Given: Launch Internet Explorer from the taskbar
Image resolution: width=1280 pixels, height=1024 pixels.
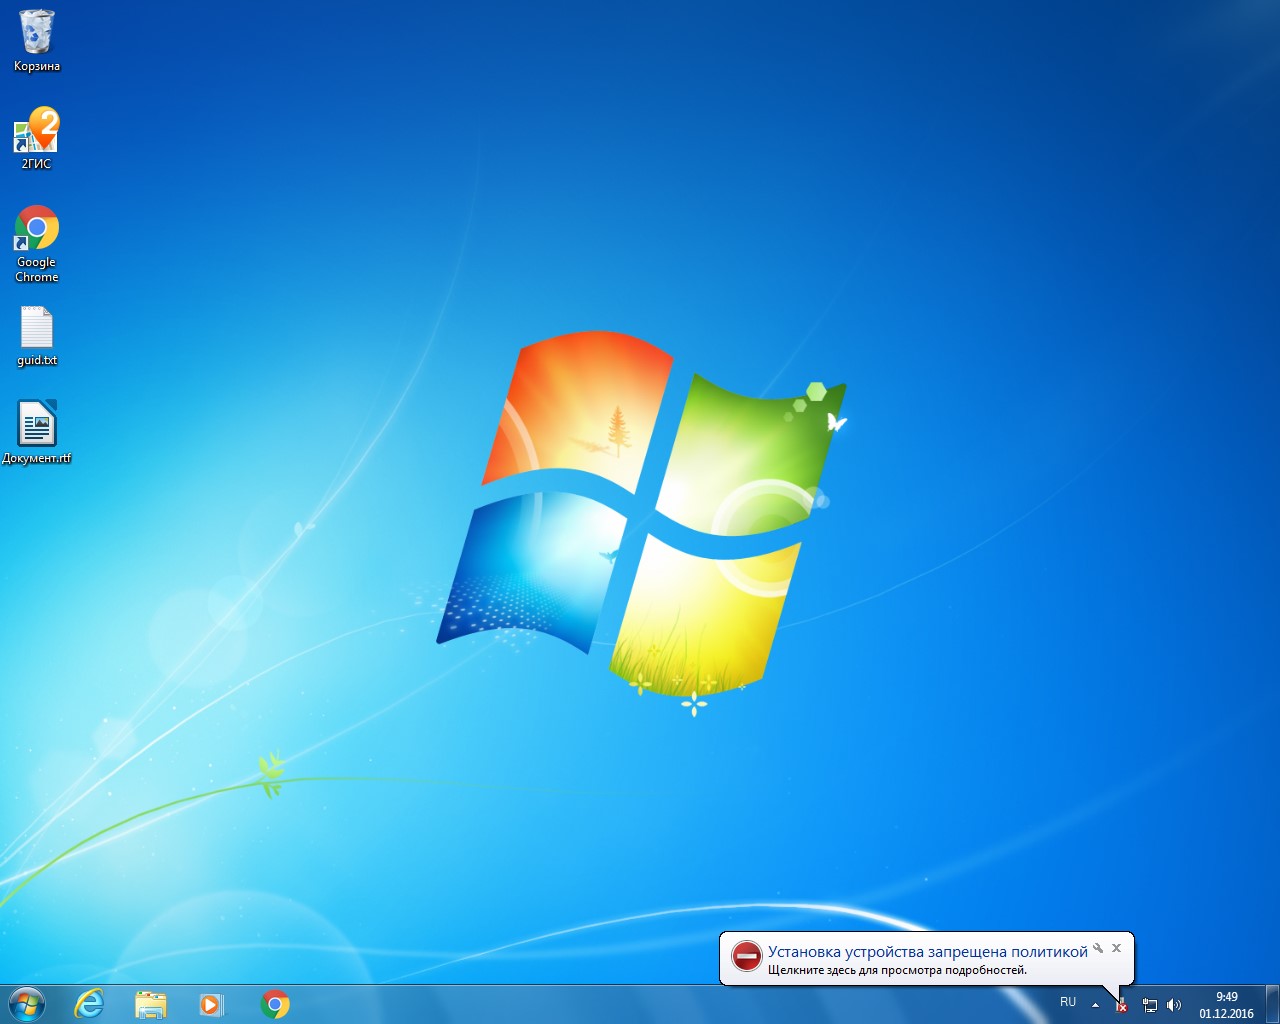Looking at the screenshot, I should point(89,1004).
